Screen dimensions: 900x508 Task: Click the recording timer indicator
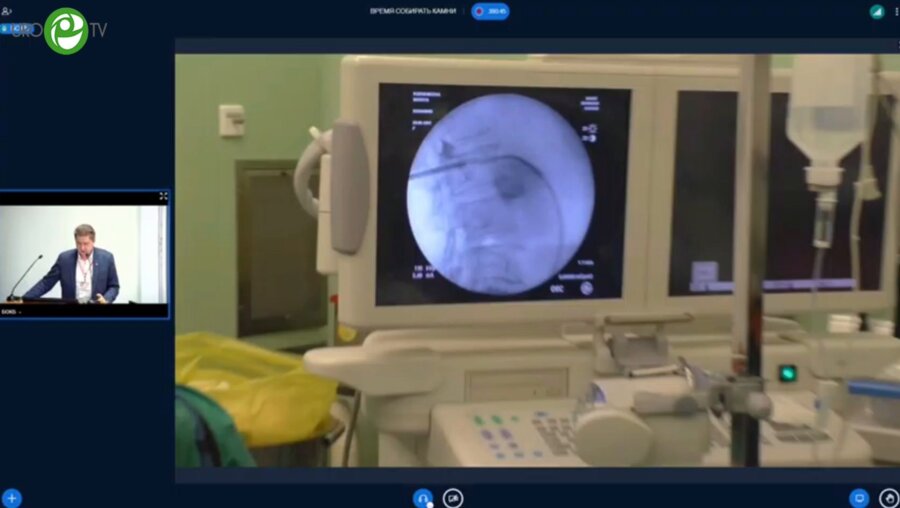pyautogui.click(x=490, y=11)
